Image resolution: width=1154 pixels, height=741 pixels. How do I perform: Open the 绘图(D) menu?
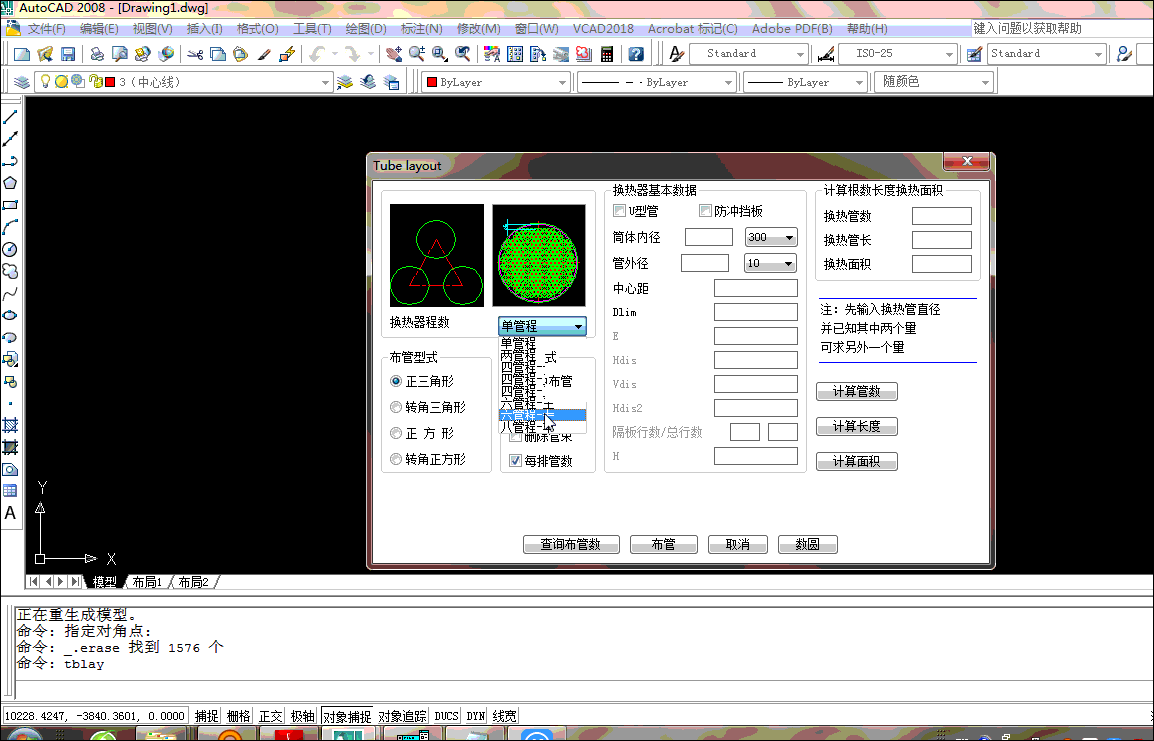click(365, 29)
